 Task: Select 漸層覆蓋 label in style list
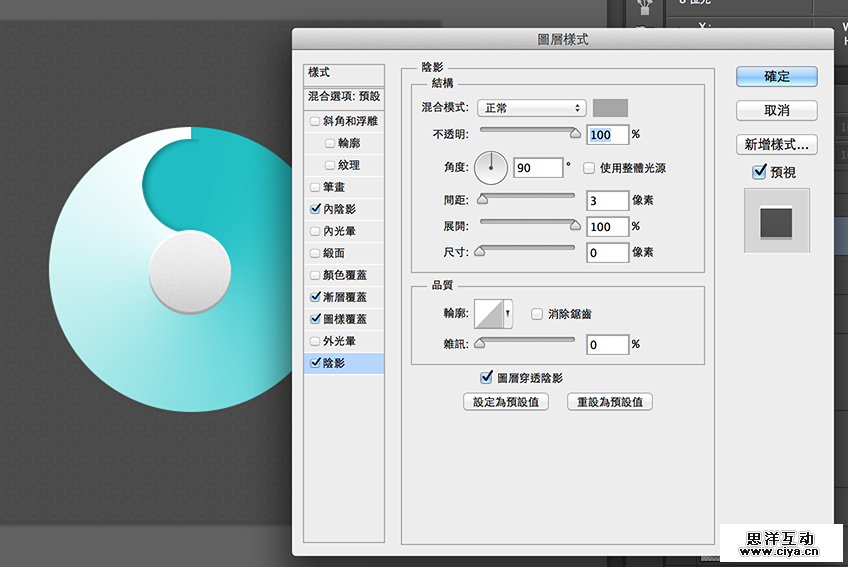coord(345,297)
